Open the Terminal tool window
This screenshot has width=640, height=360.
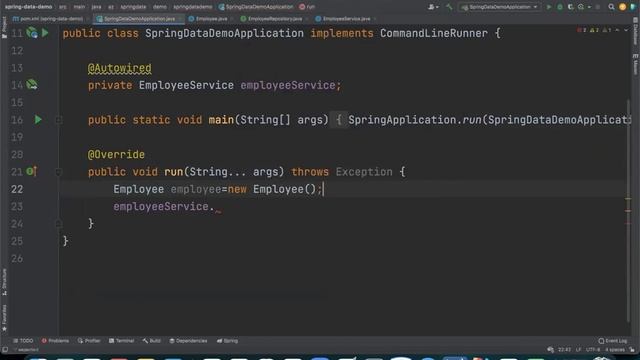(x=121, y=341)
